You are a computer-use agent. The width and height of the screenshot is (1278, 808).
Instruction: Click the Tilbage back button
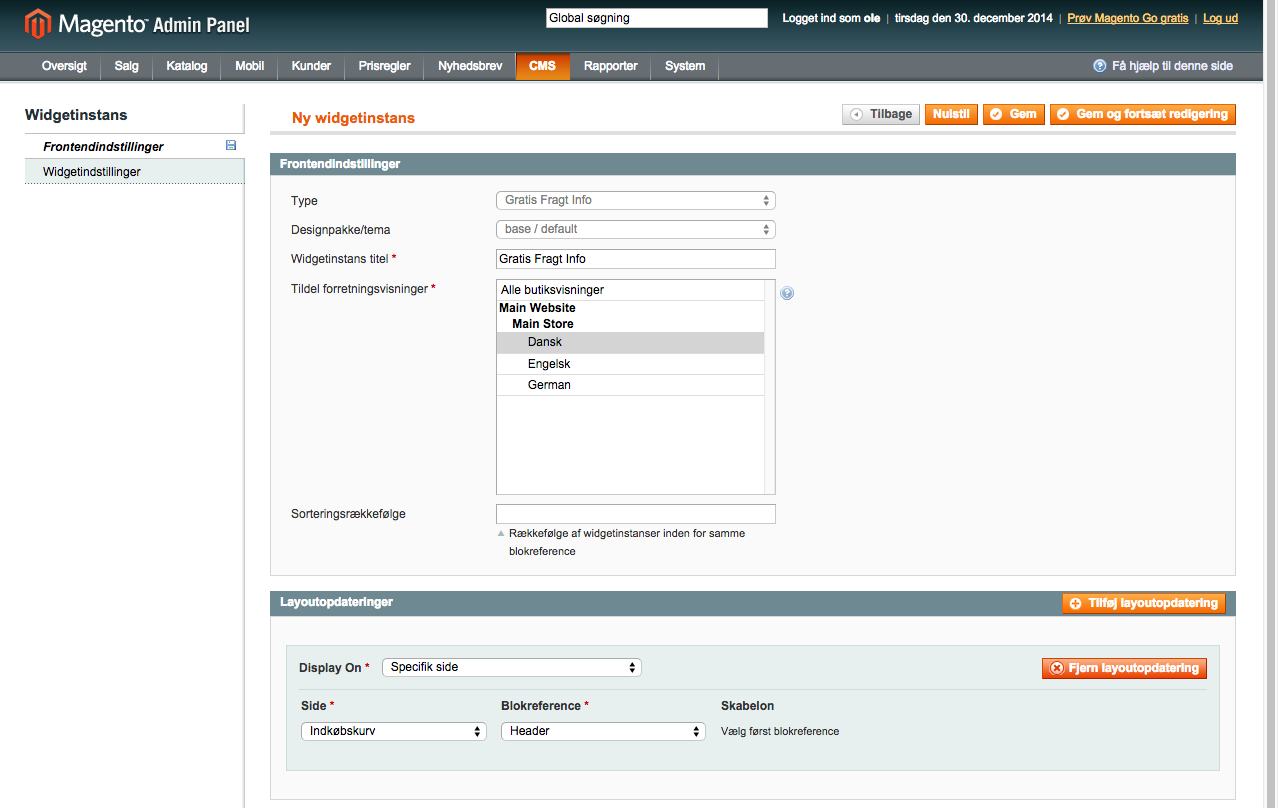(881, 114)
